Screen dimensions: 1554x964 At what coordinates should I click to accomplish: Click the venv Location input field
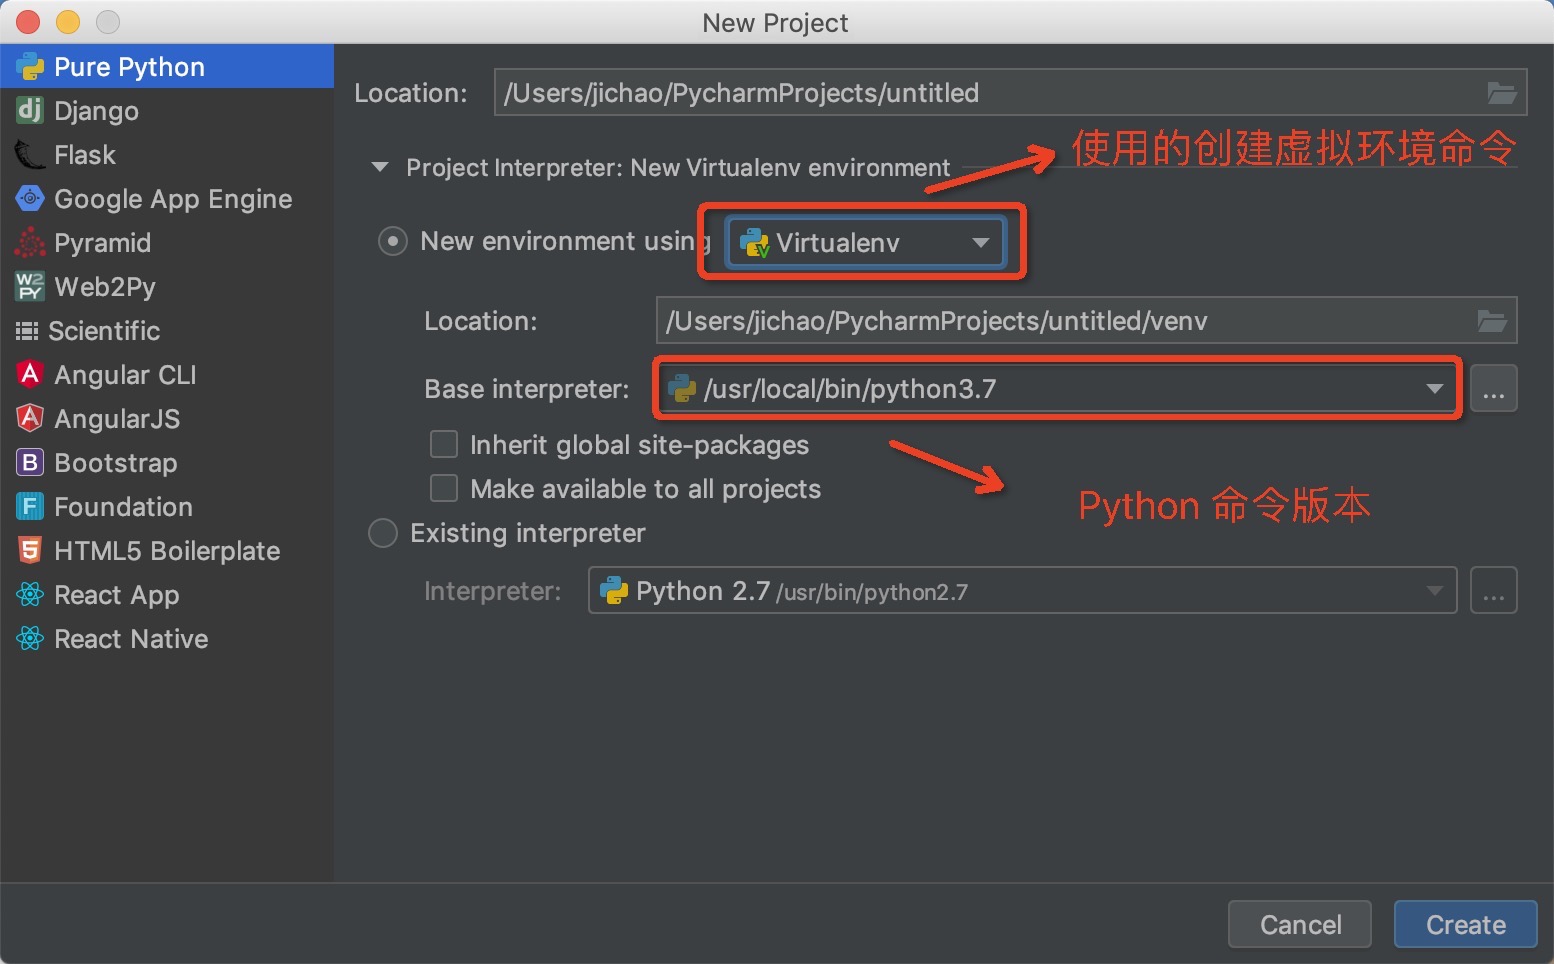pos(1000,320)
